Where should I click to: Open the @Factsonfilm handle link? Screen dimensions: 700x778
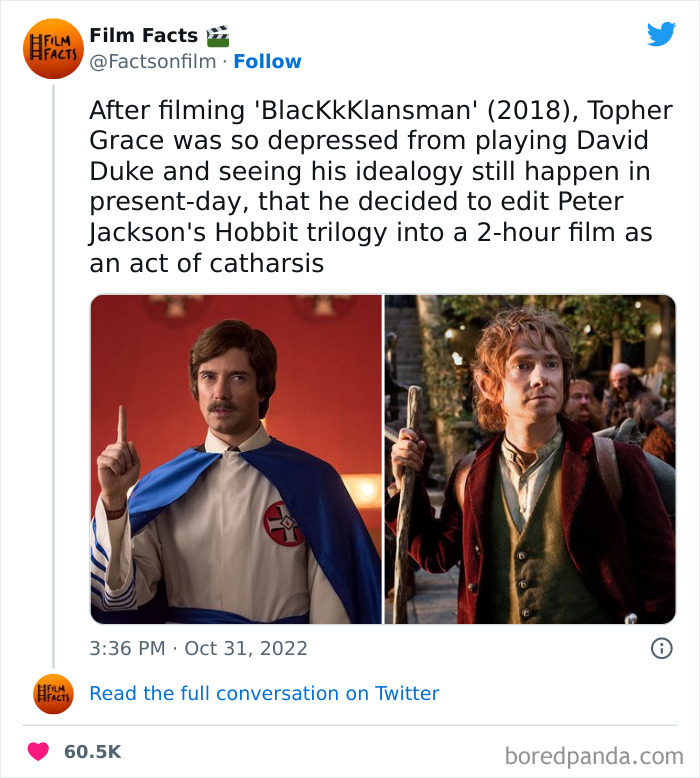(152, 62)
